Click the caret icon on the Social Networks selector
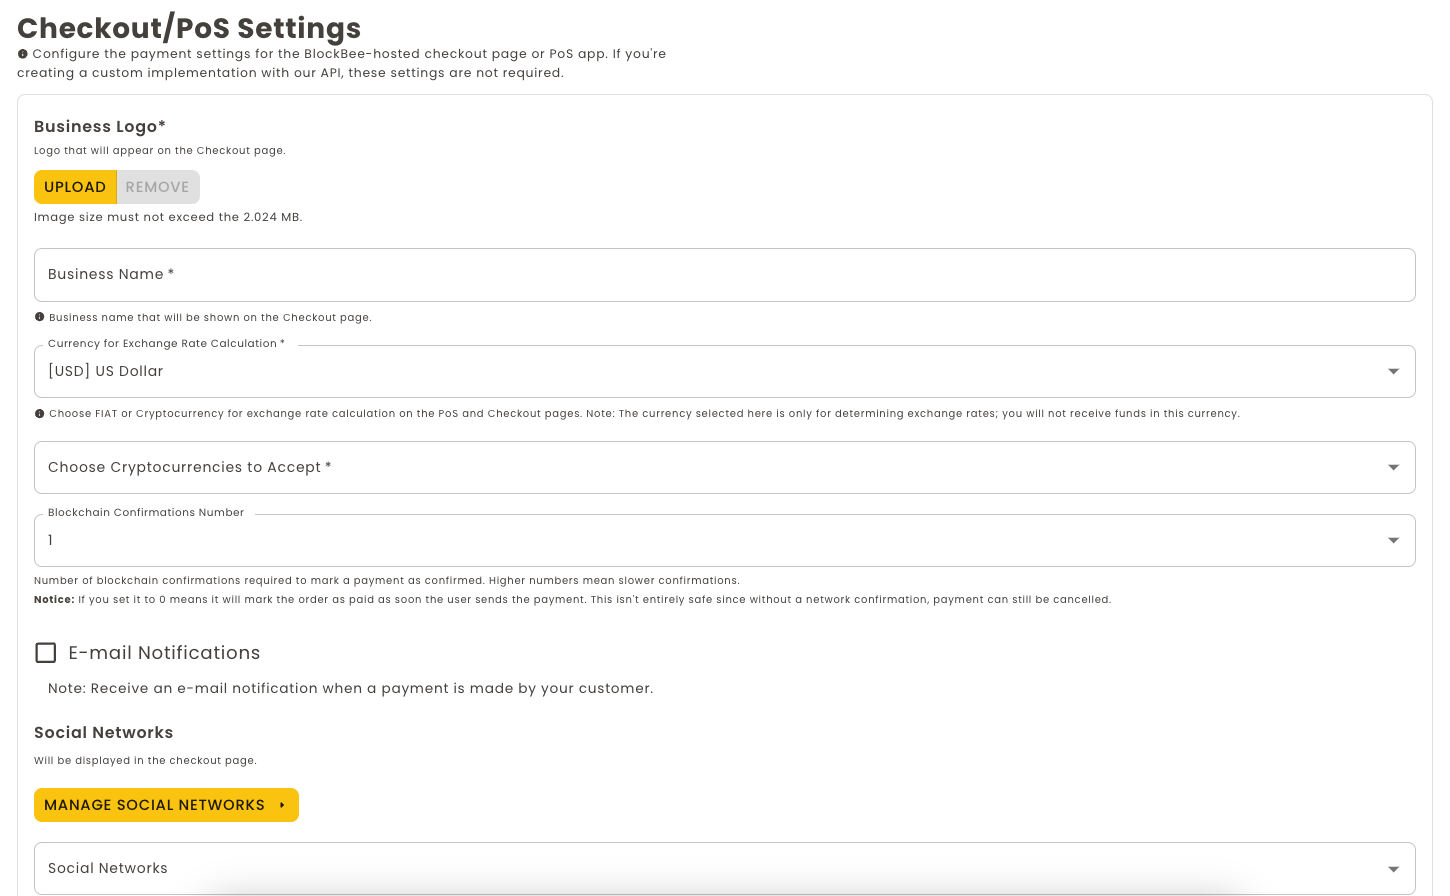This screenshot has height=896, width=1450. click(x=1393, y=868)
